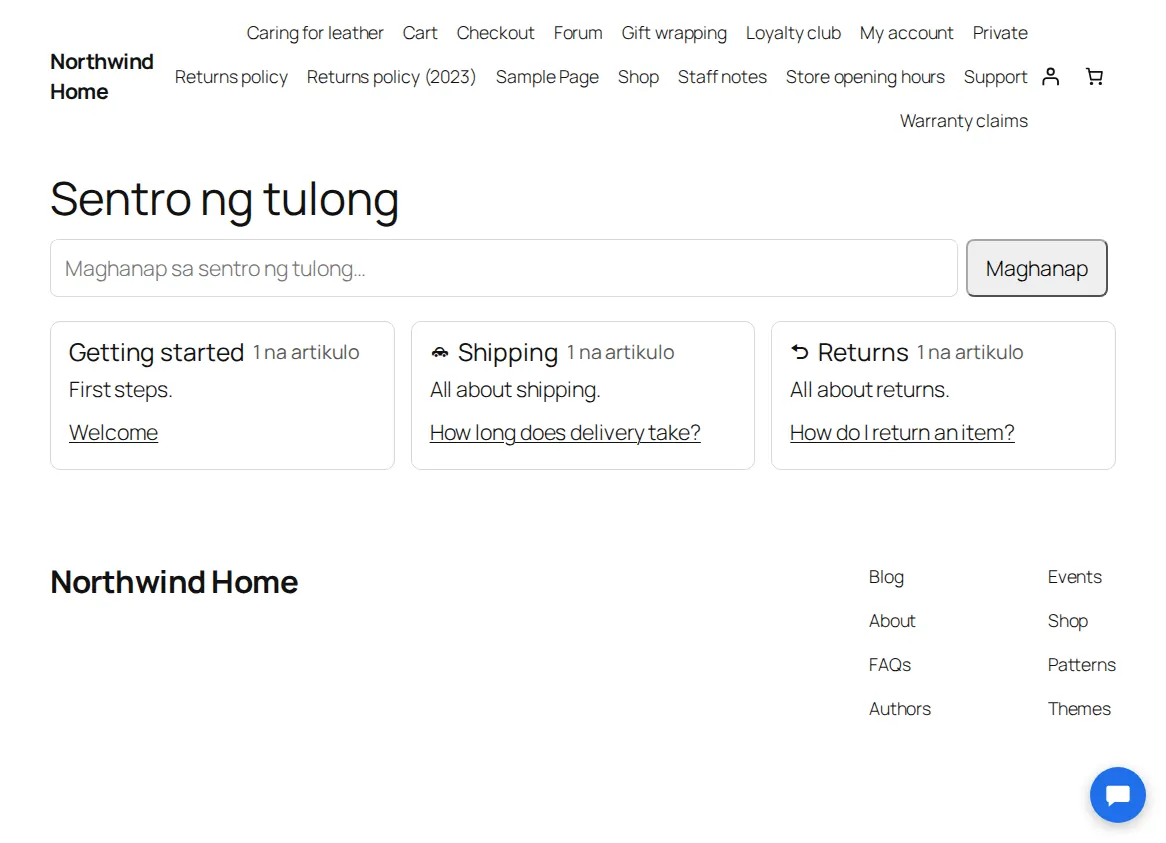The image size is (1166, 843).
Task: Open the shopping cart icon
Action: pos(1094,77)
